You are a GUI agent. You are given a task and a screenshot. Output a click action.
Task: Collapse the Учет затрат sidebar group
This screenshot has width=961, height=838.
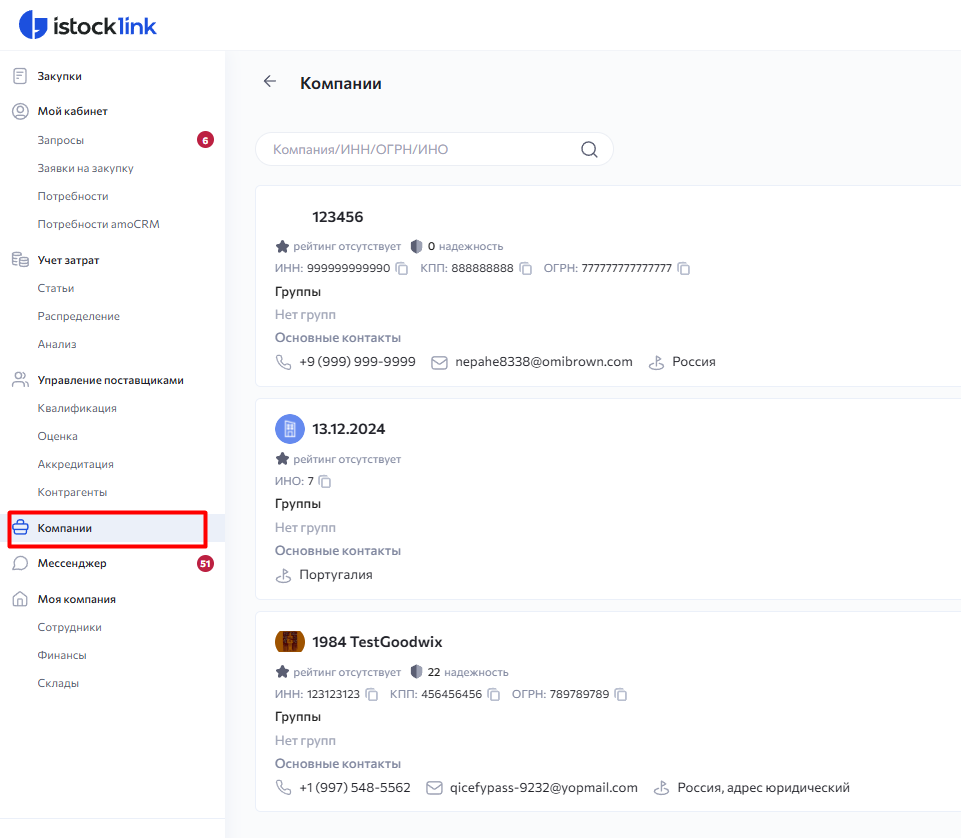68,260
